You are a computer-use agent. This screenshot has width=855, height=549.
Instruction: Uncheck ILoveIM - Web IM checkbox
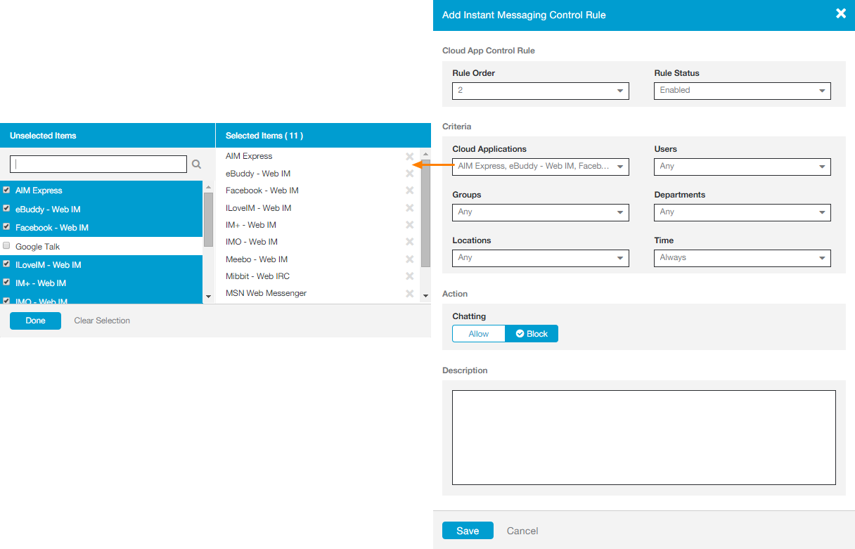click(7, 265)
